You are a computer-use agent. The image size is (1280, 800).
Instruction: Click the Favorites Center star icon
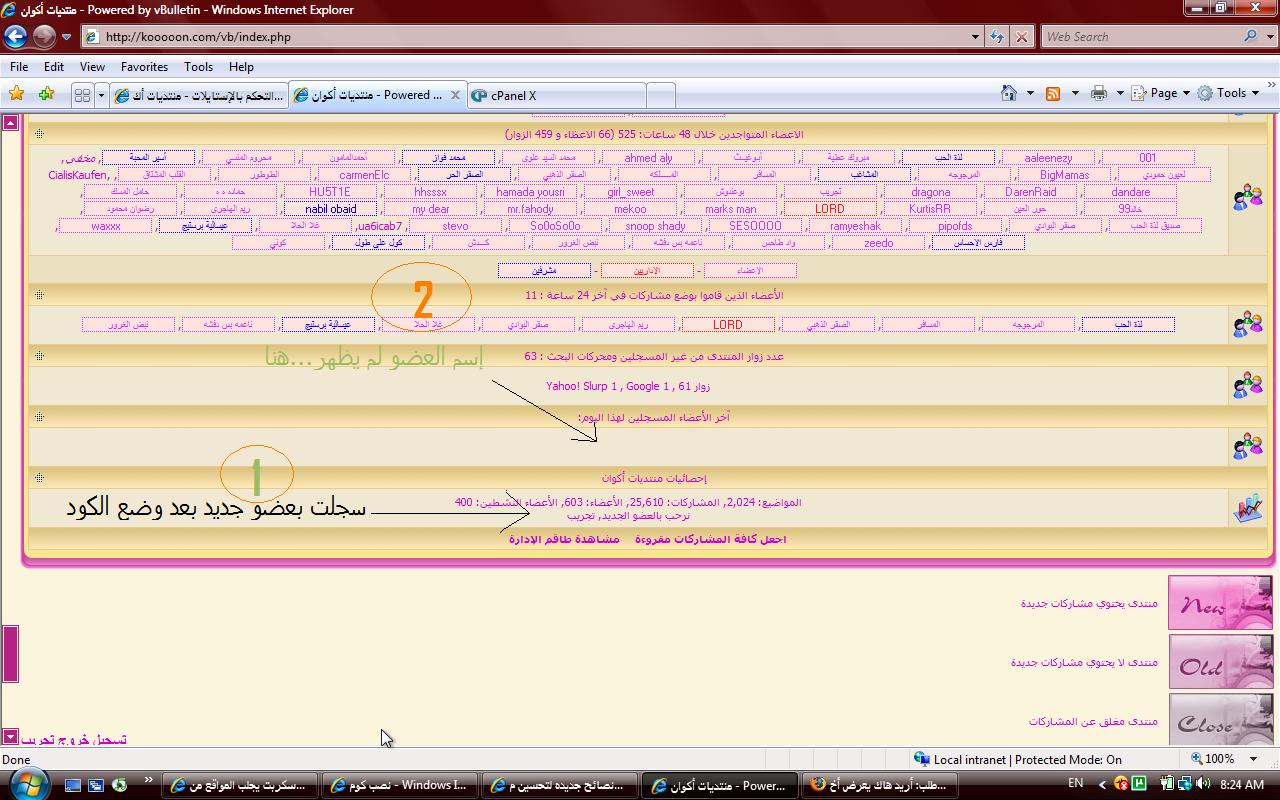point(16,94)
